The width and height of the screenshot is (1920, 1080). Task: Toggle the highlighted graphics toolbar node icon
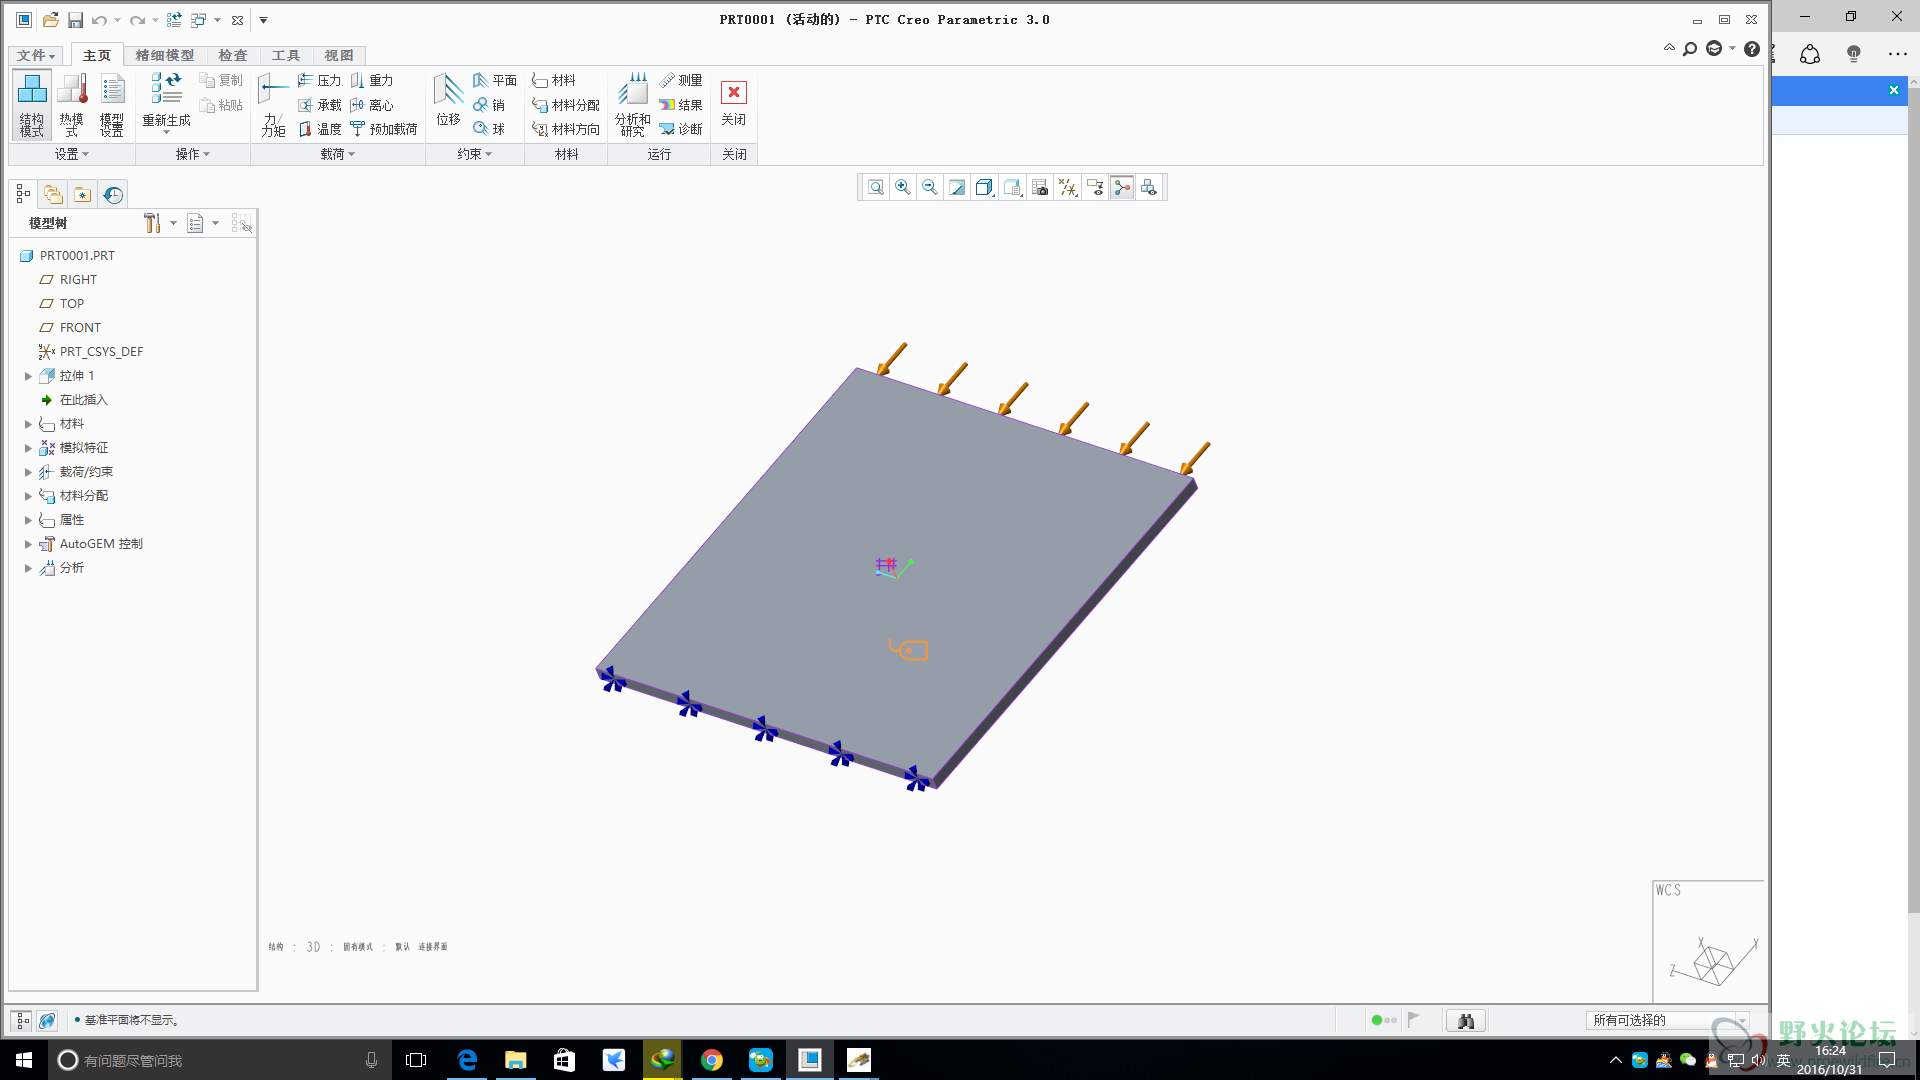(x=1122, y=187)
